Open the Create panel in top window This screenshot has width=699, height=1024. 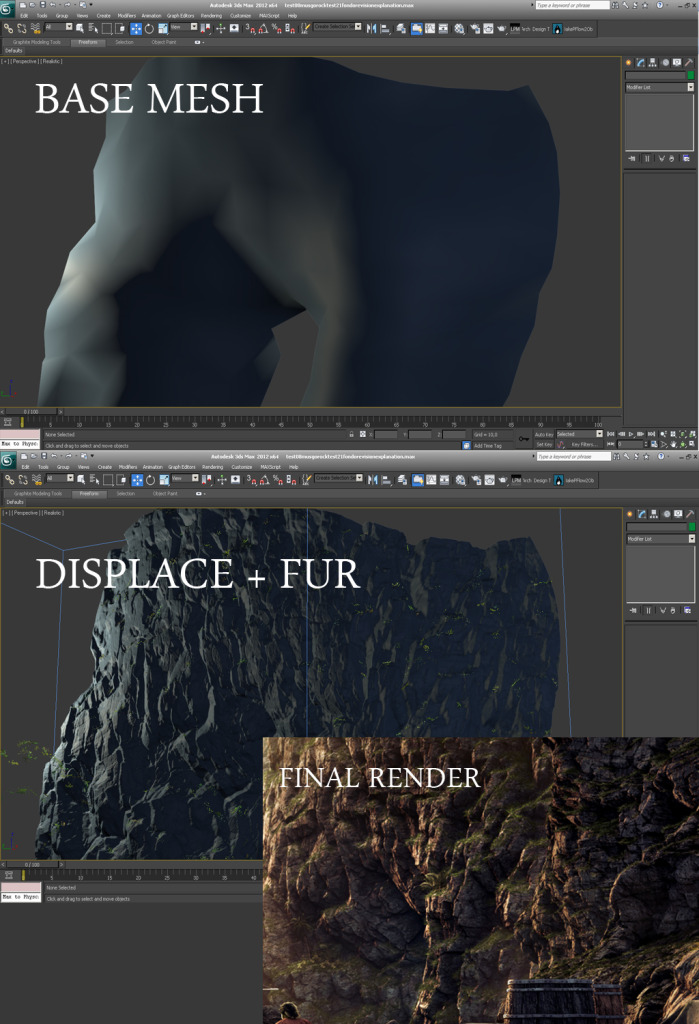pos(628,63)
